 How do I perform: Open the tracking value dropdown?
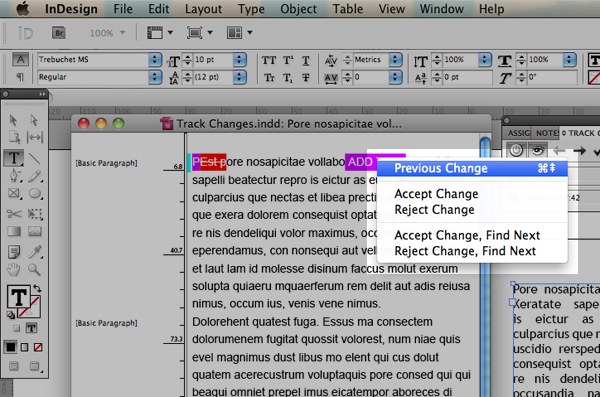point(395,77)
